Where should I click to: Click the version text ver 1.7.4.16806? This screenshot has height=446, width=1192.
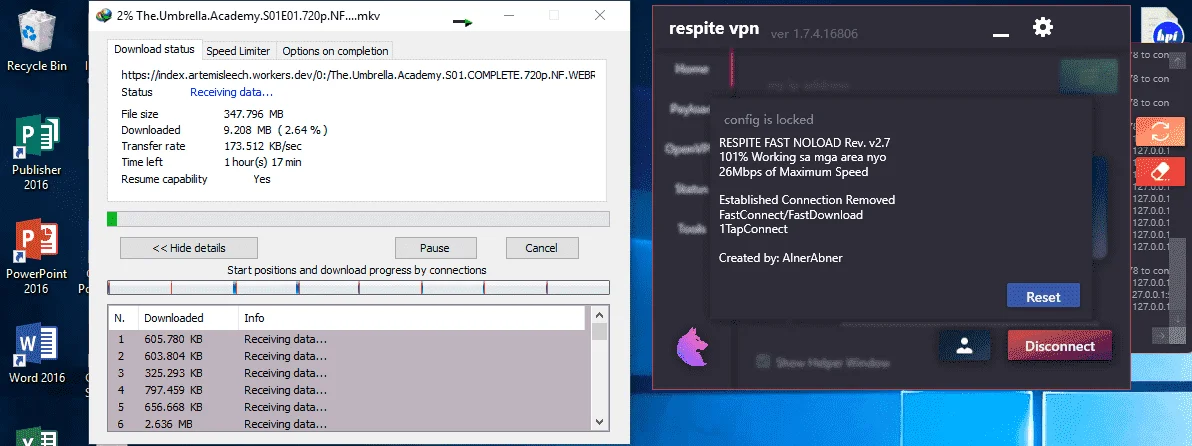pyautogui.click(x=814, y=34)
